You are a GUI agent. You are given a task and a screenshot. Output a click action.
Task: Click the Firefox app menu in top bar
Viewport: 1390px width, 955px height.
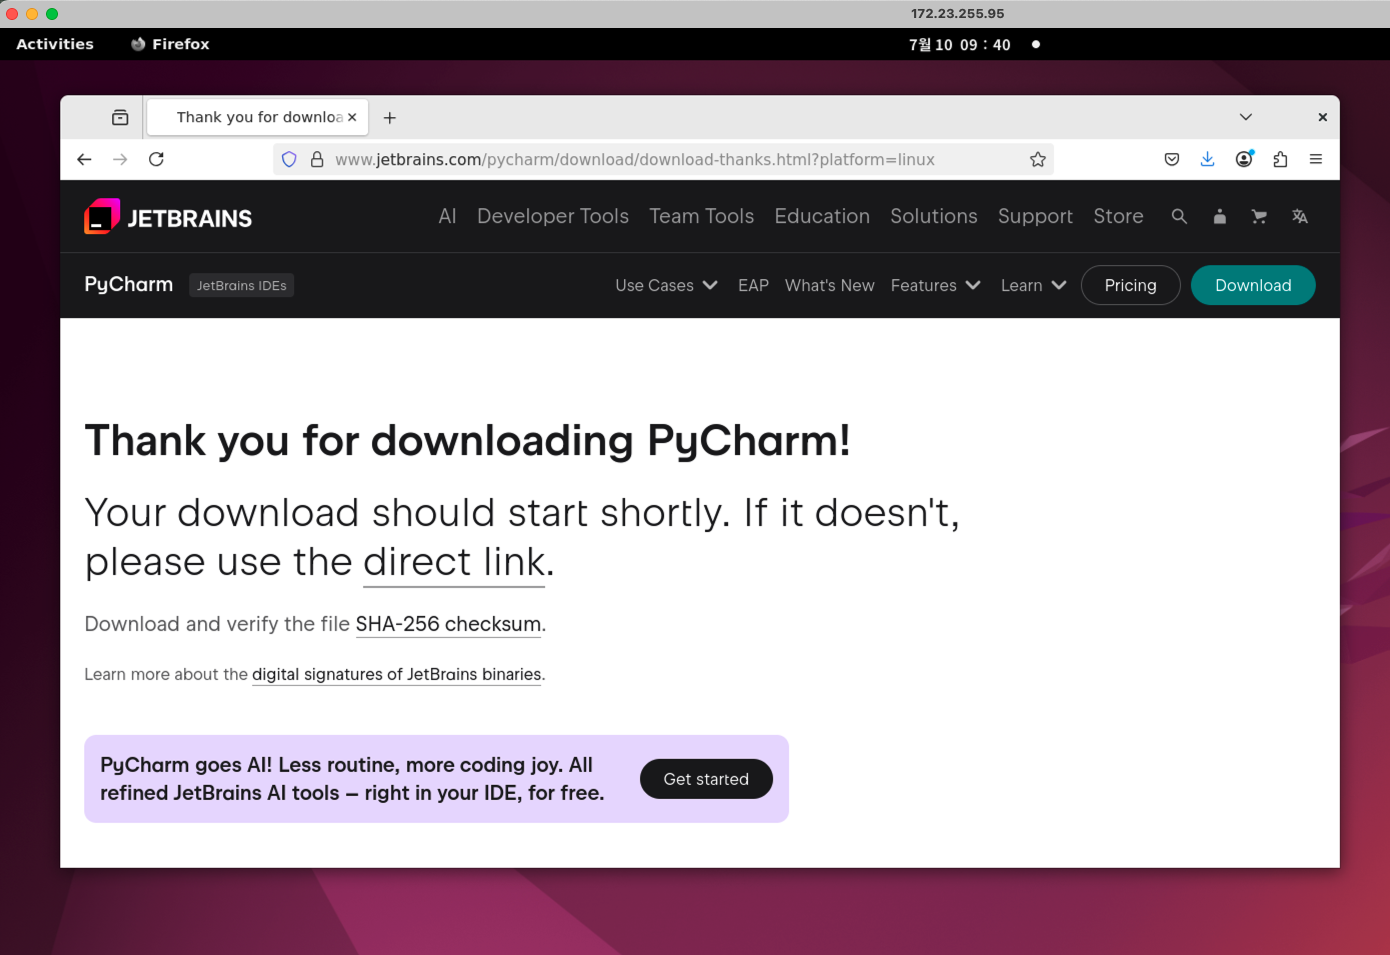(x=170, y=44)
